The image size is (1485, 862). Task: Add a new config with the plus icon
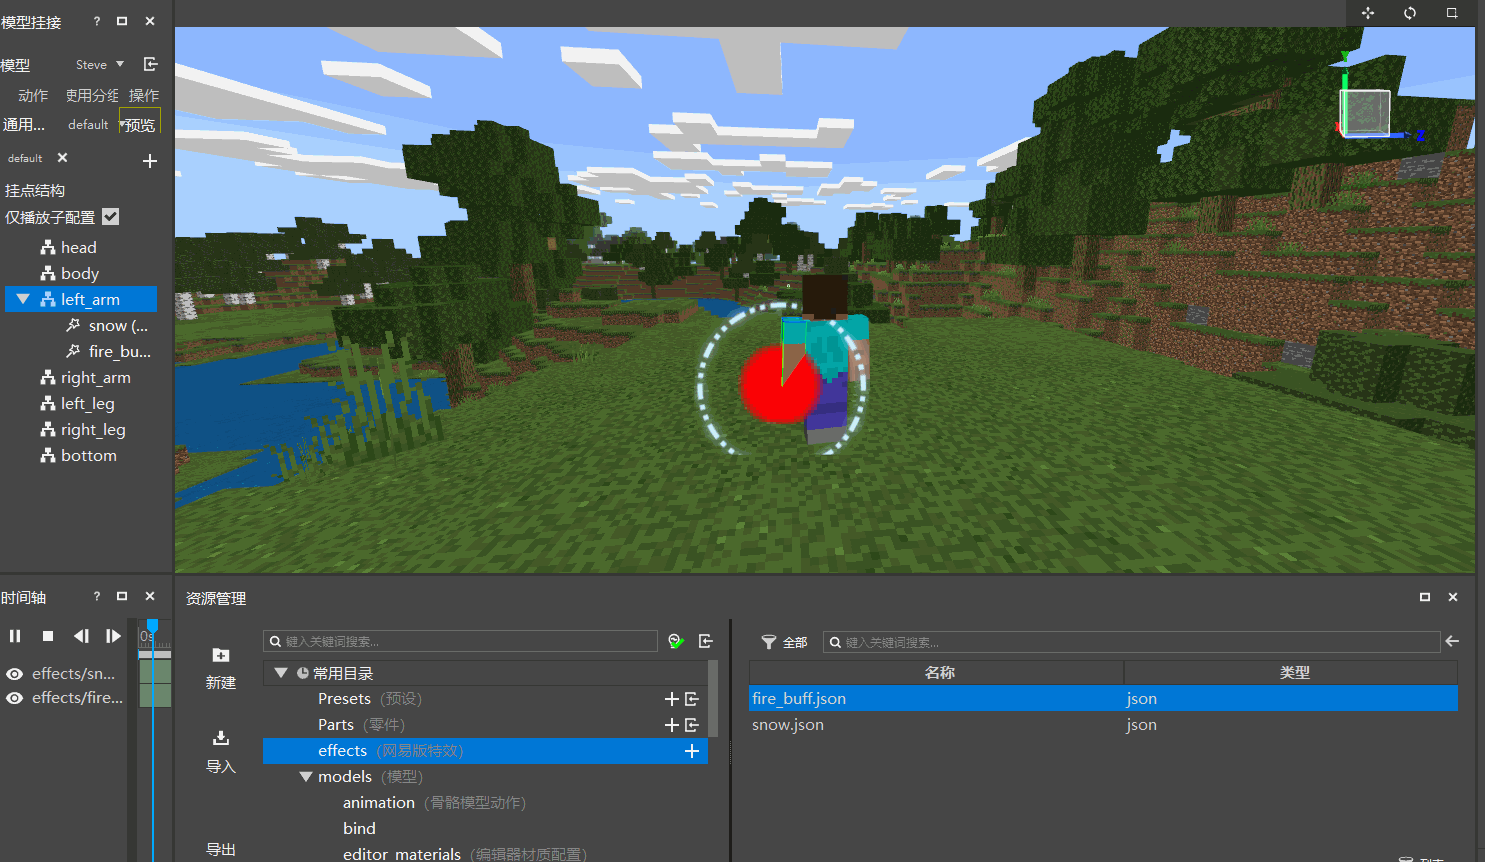click(x=150, y=161)
